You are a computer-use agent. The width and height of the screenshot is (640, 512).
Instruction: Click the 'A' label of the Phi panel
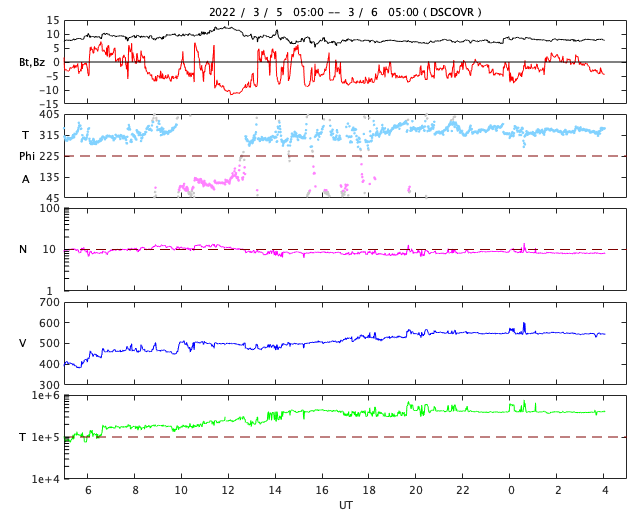[25, 179]
